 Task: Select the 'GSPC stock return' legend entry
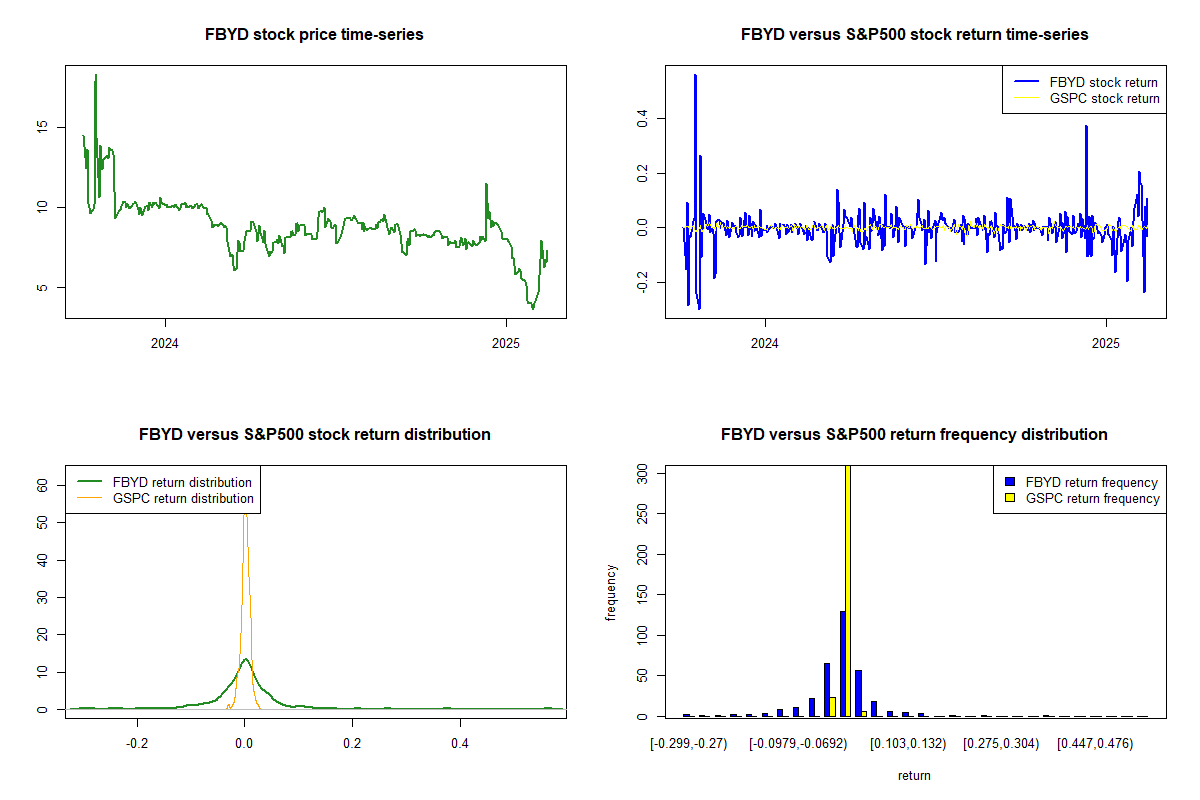point(1104,98)
